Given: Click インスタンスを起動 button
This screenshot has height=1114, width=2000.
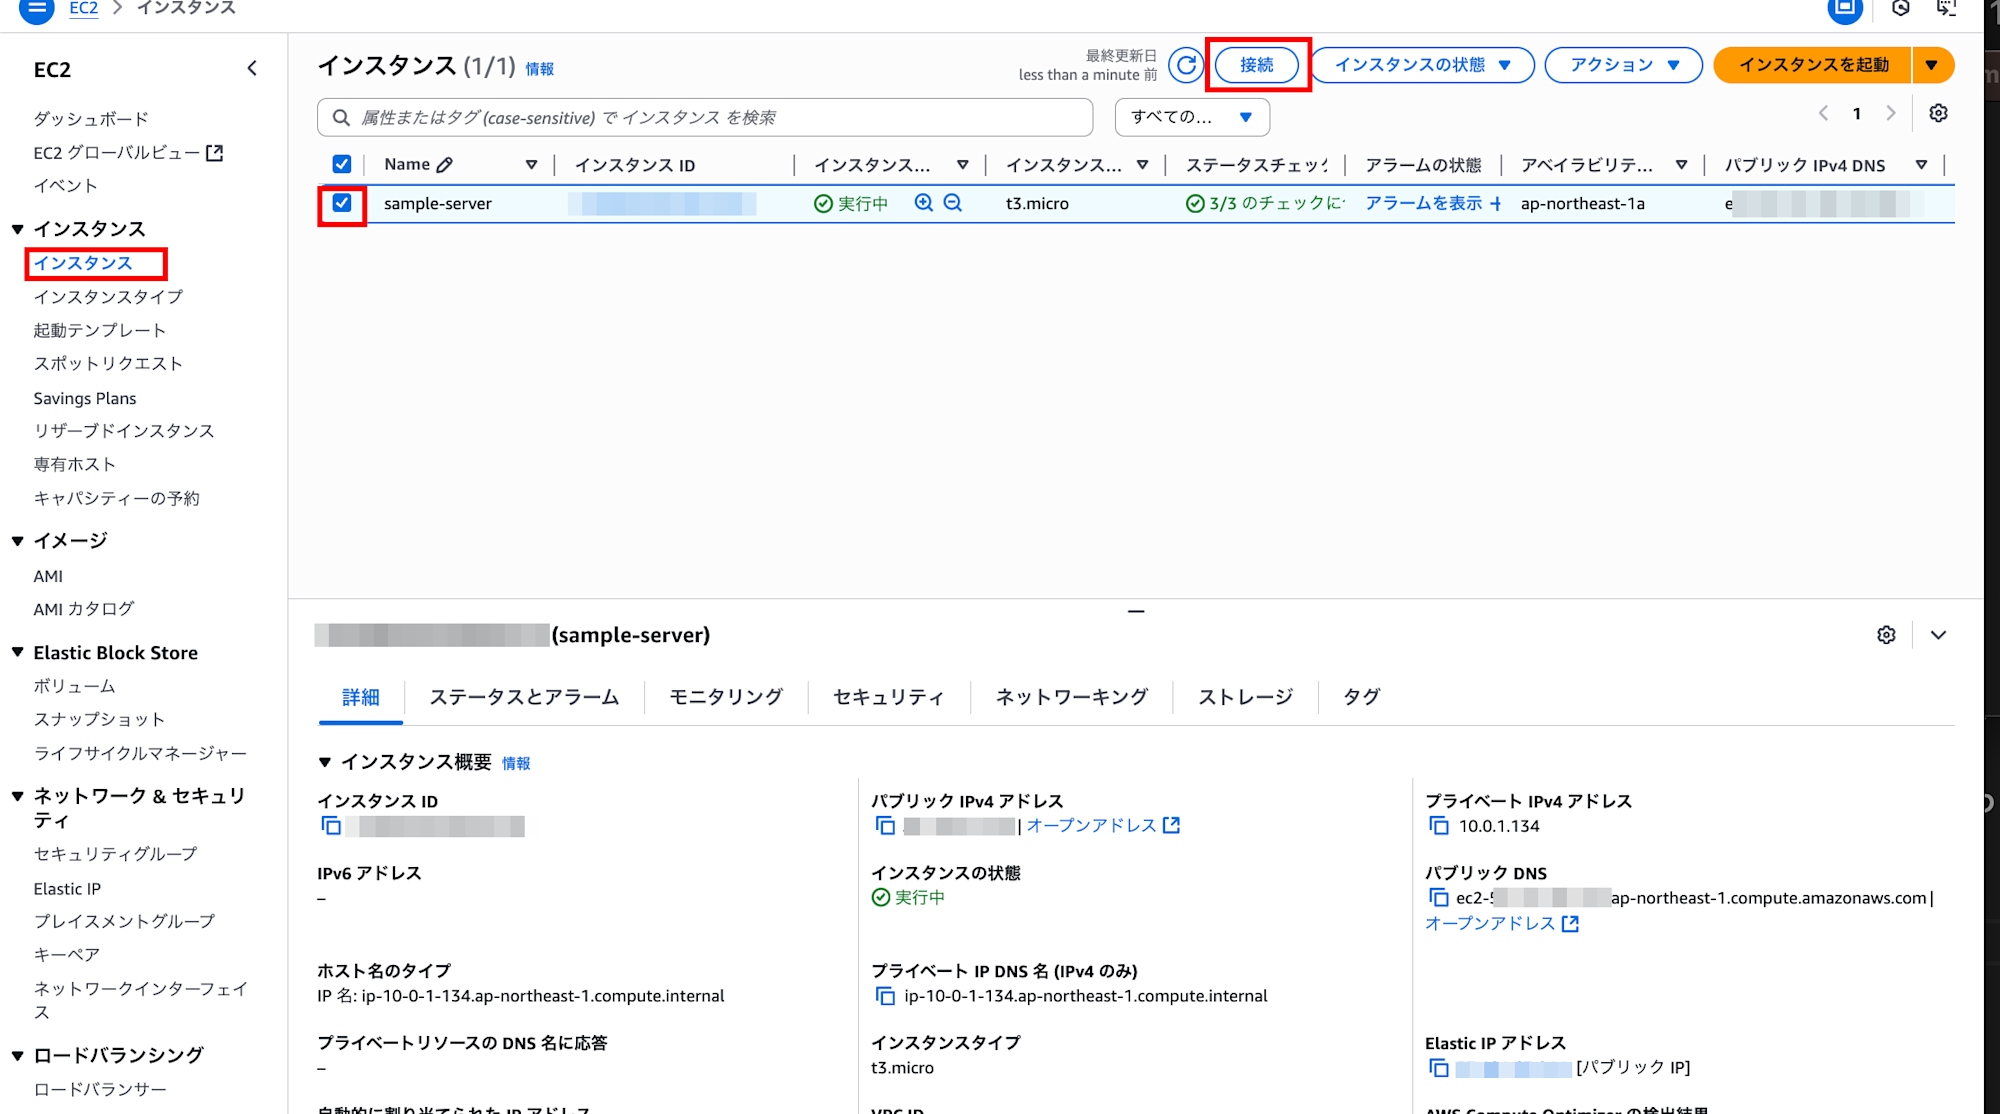Looking at the screenshot, I should [x=1813, y=65].
